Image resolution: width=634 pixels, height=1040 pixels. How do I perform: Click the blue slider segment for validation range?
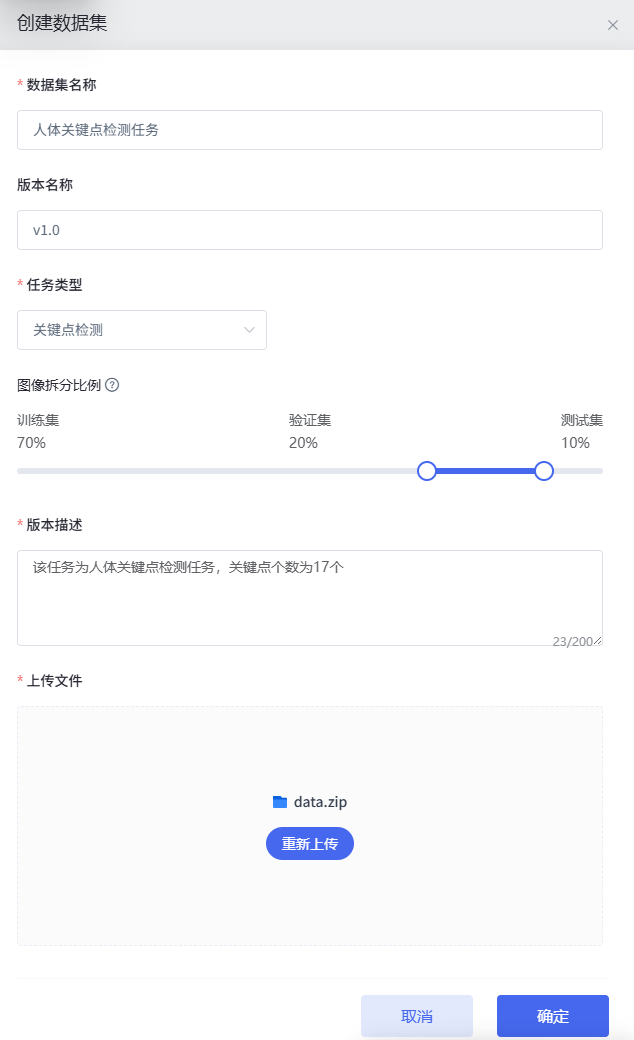point(485,471)
